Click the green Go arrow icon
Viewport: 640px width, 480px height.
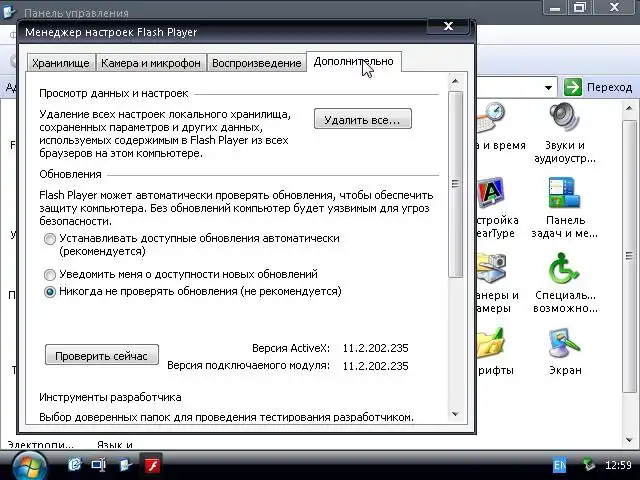(x=573, y=87)
